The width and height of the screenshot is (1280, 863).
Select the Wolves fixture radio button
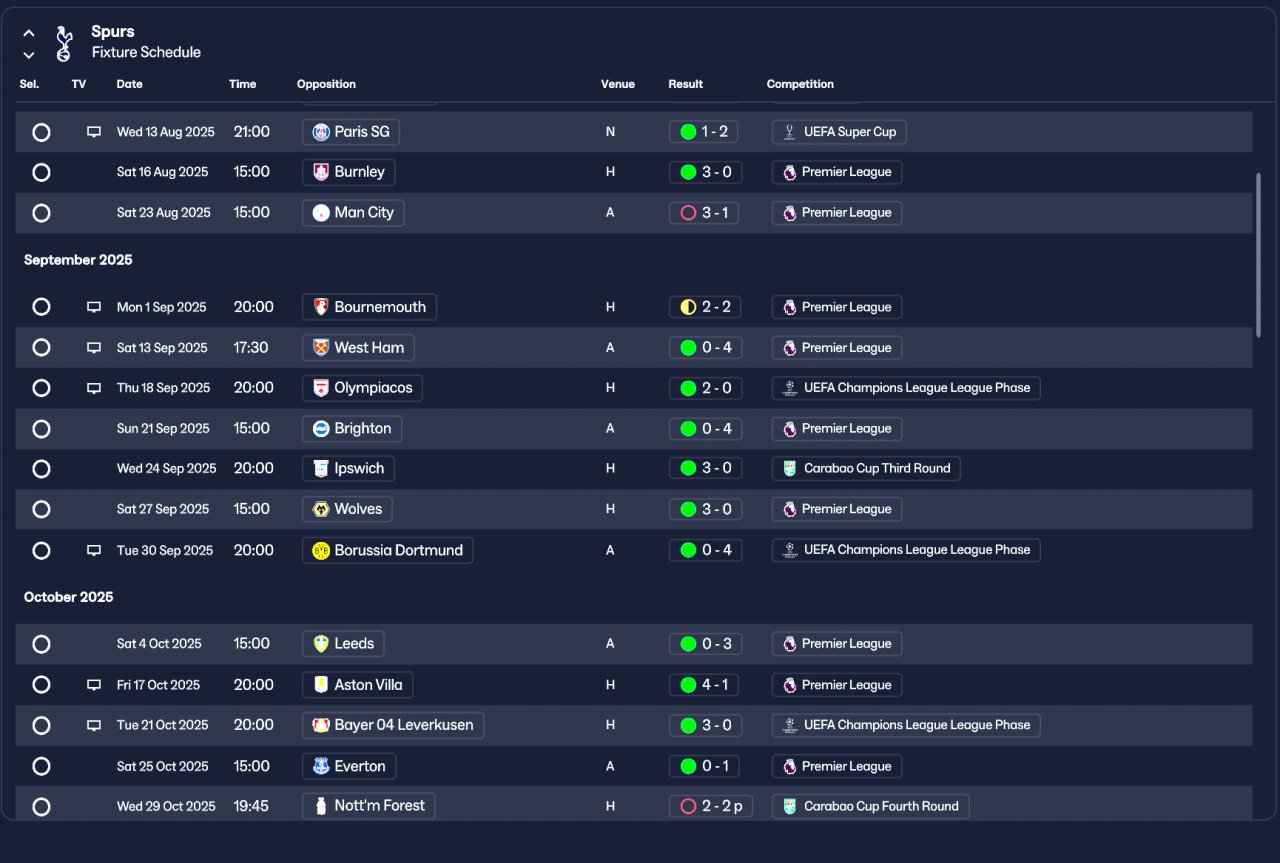click(41, 509)
